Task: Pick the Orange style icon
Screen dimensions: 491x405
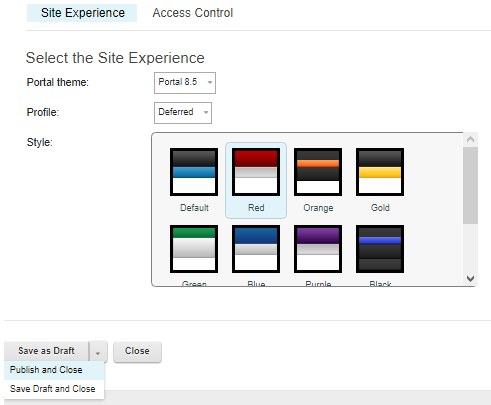Action: [318, 172]
